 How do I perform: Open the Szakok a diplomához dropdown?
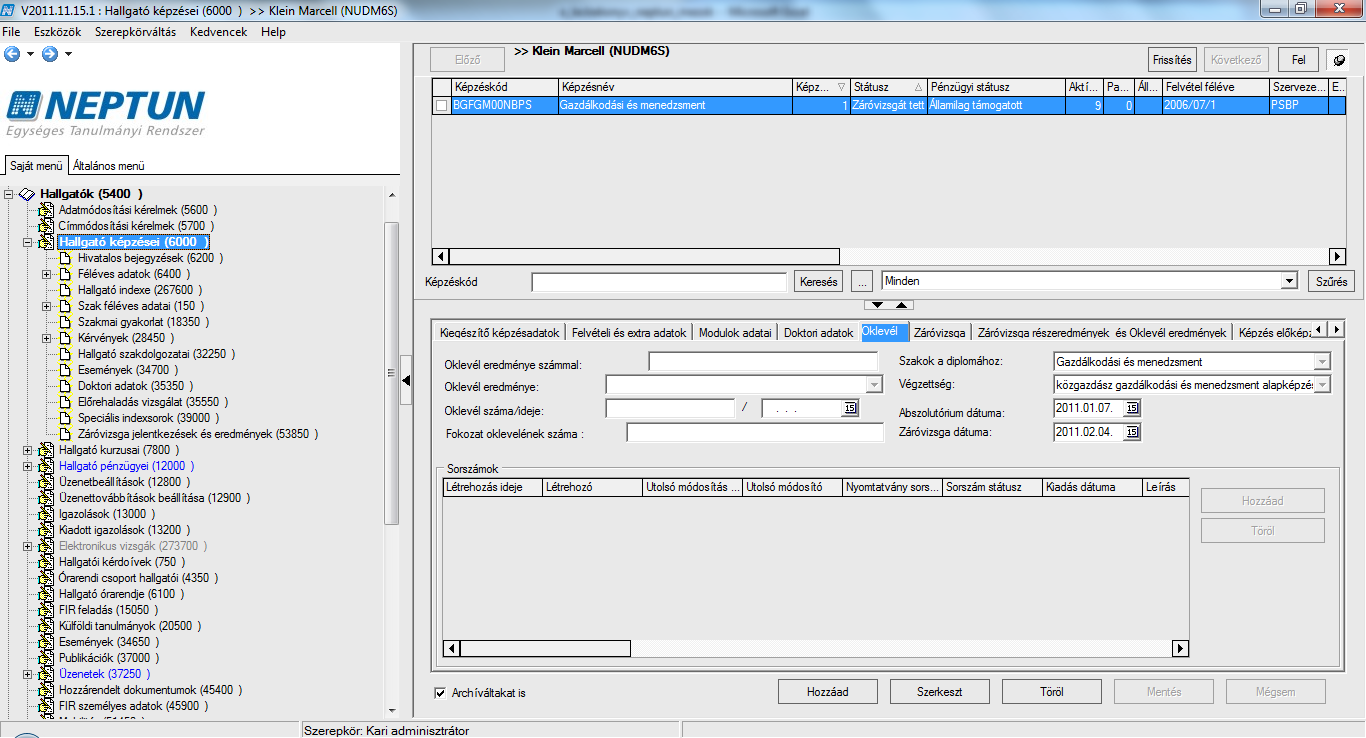click(1322, 362)
